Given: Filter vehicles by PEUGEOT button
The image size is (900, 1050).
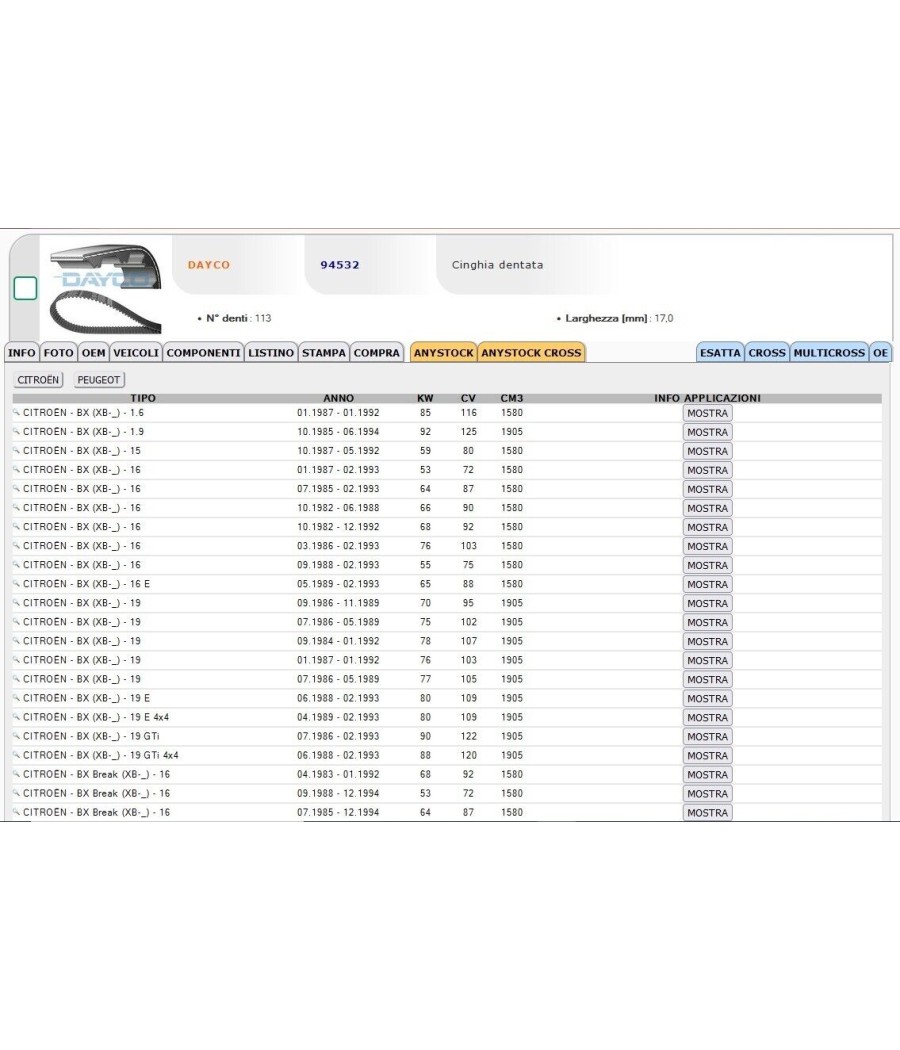Looking at the screenshot, I should (98, 380).
